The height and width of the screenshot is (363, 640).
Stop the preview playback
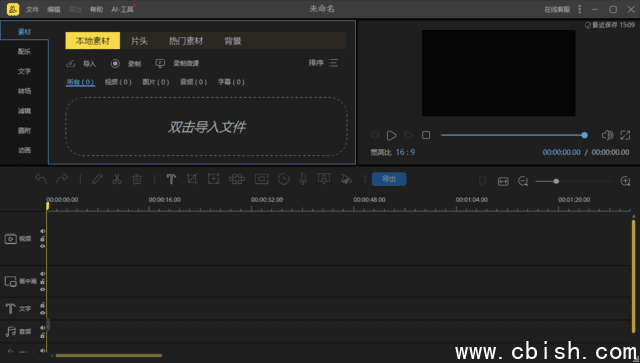pos(426,135)
